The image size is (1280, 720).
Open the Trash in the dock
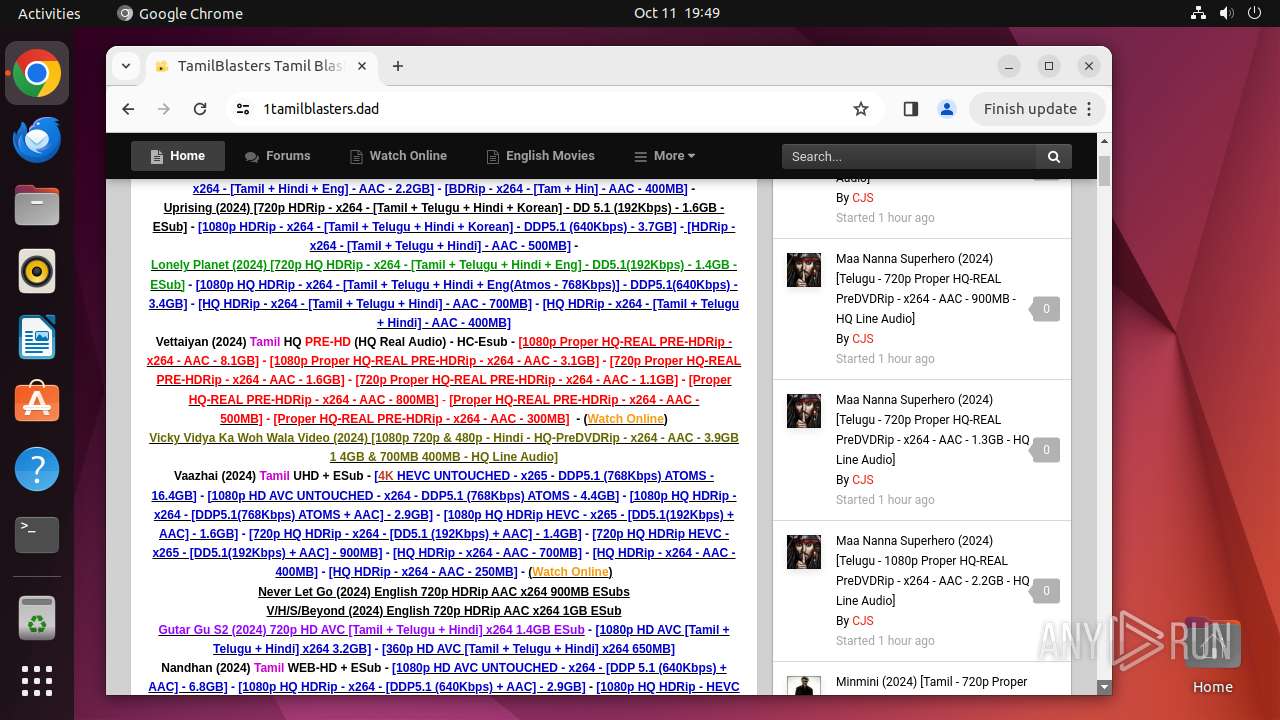click(x=37, y=617)
